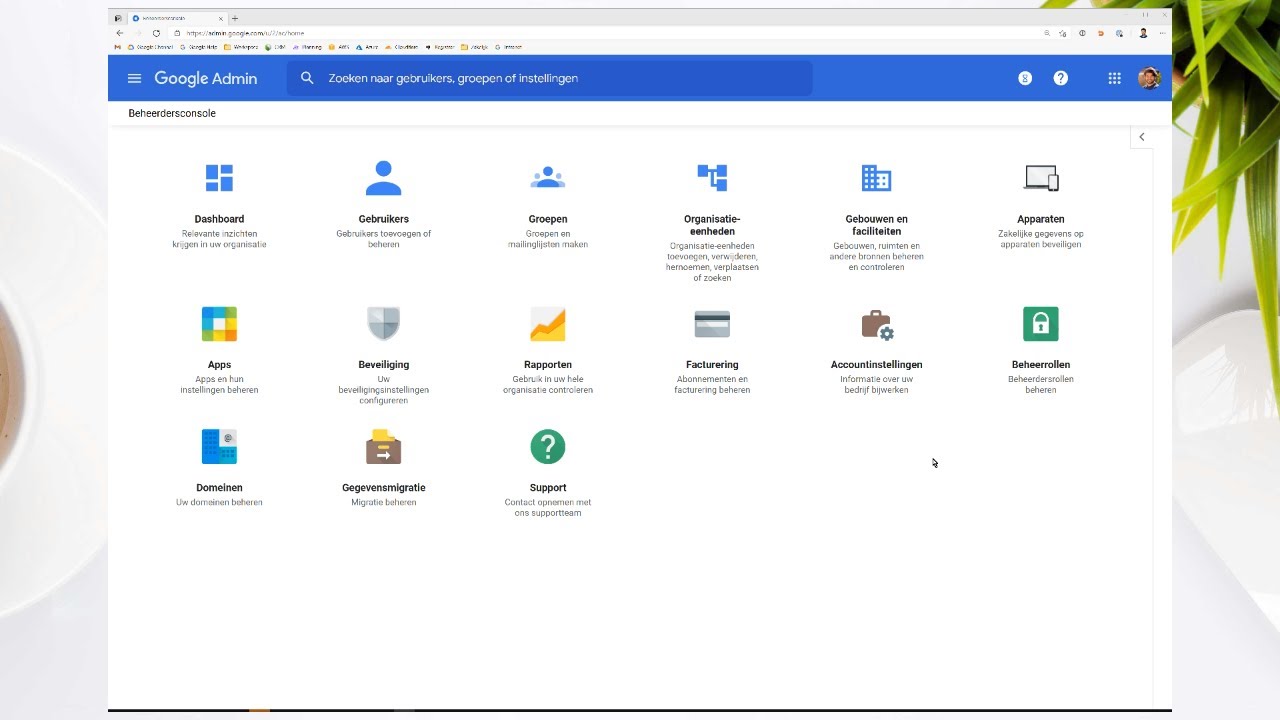Open the browser profile picture
The width and height of the screenshot is (1280, 720).
1143,33
